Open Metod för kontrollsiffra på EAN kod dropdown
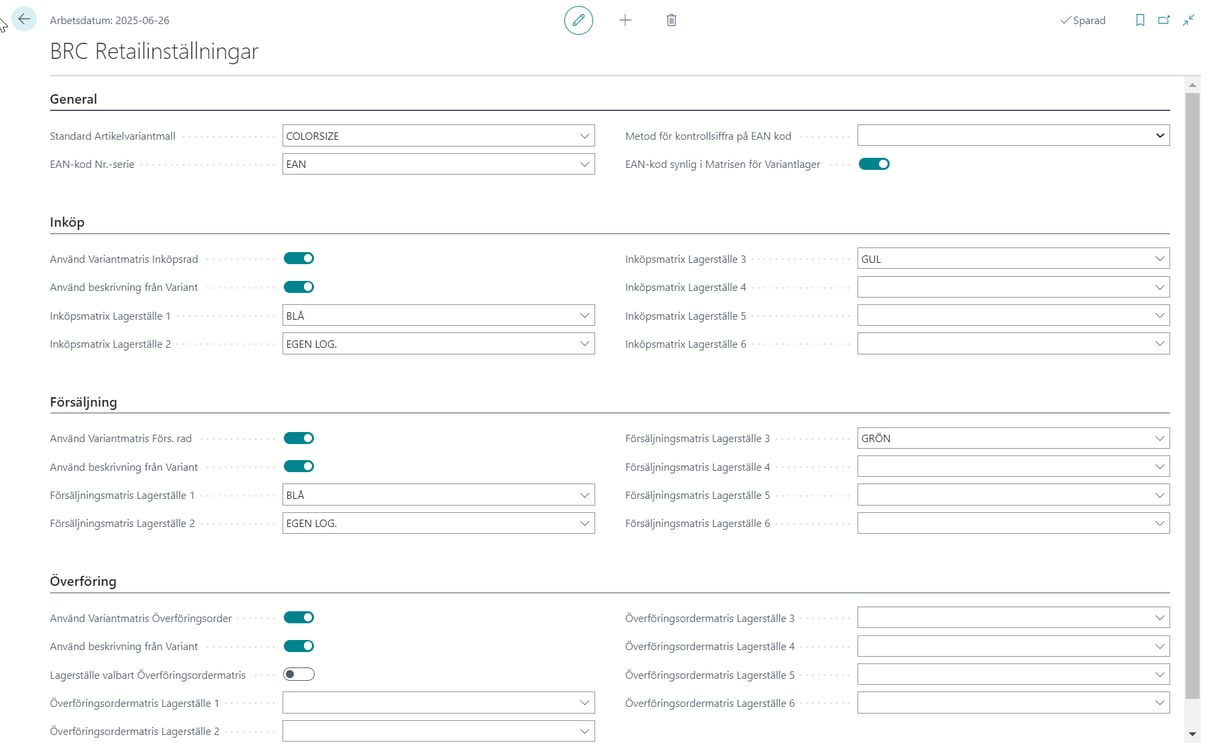The height and width of the screenshot is (743, 1215). 1159,136
